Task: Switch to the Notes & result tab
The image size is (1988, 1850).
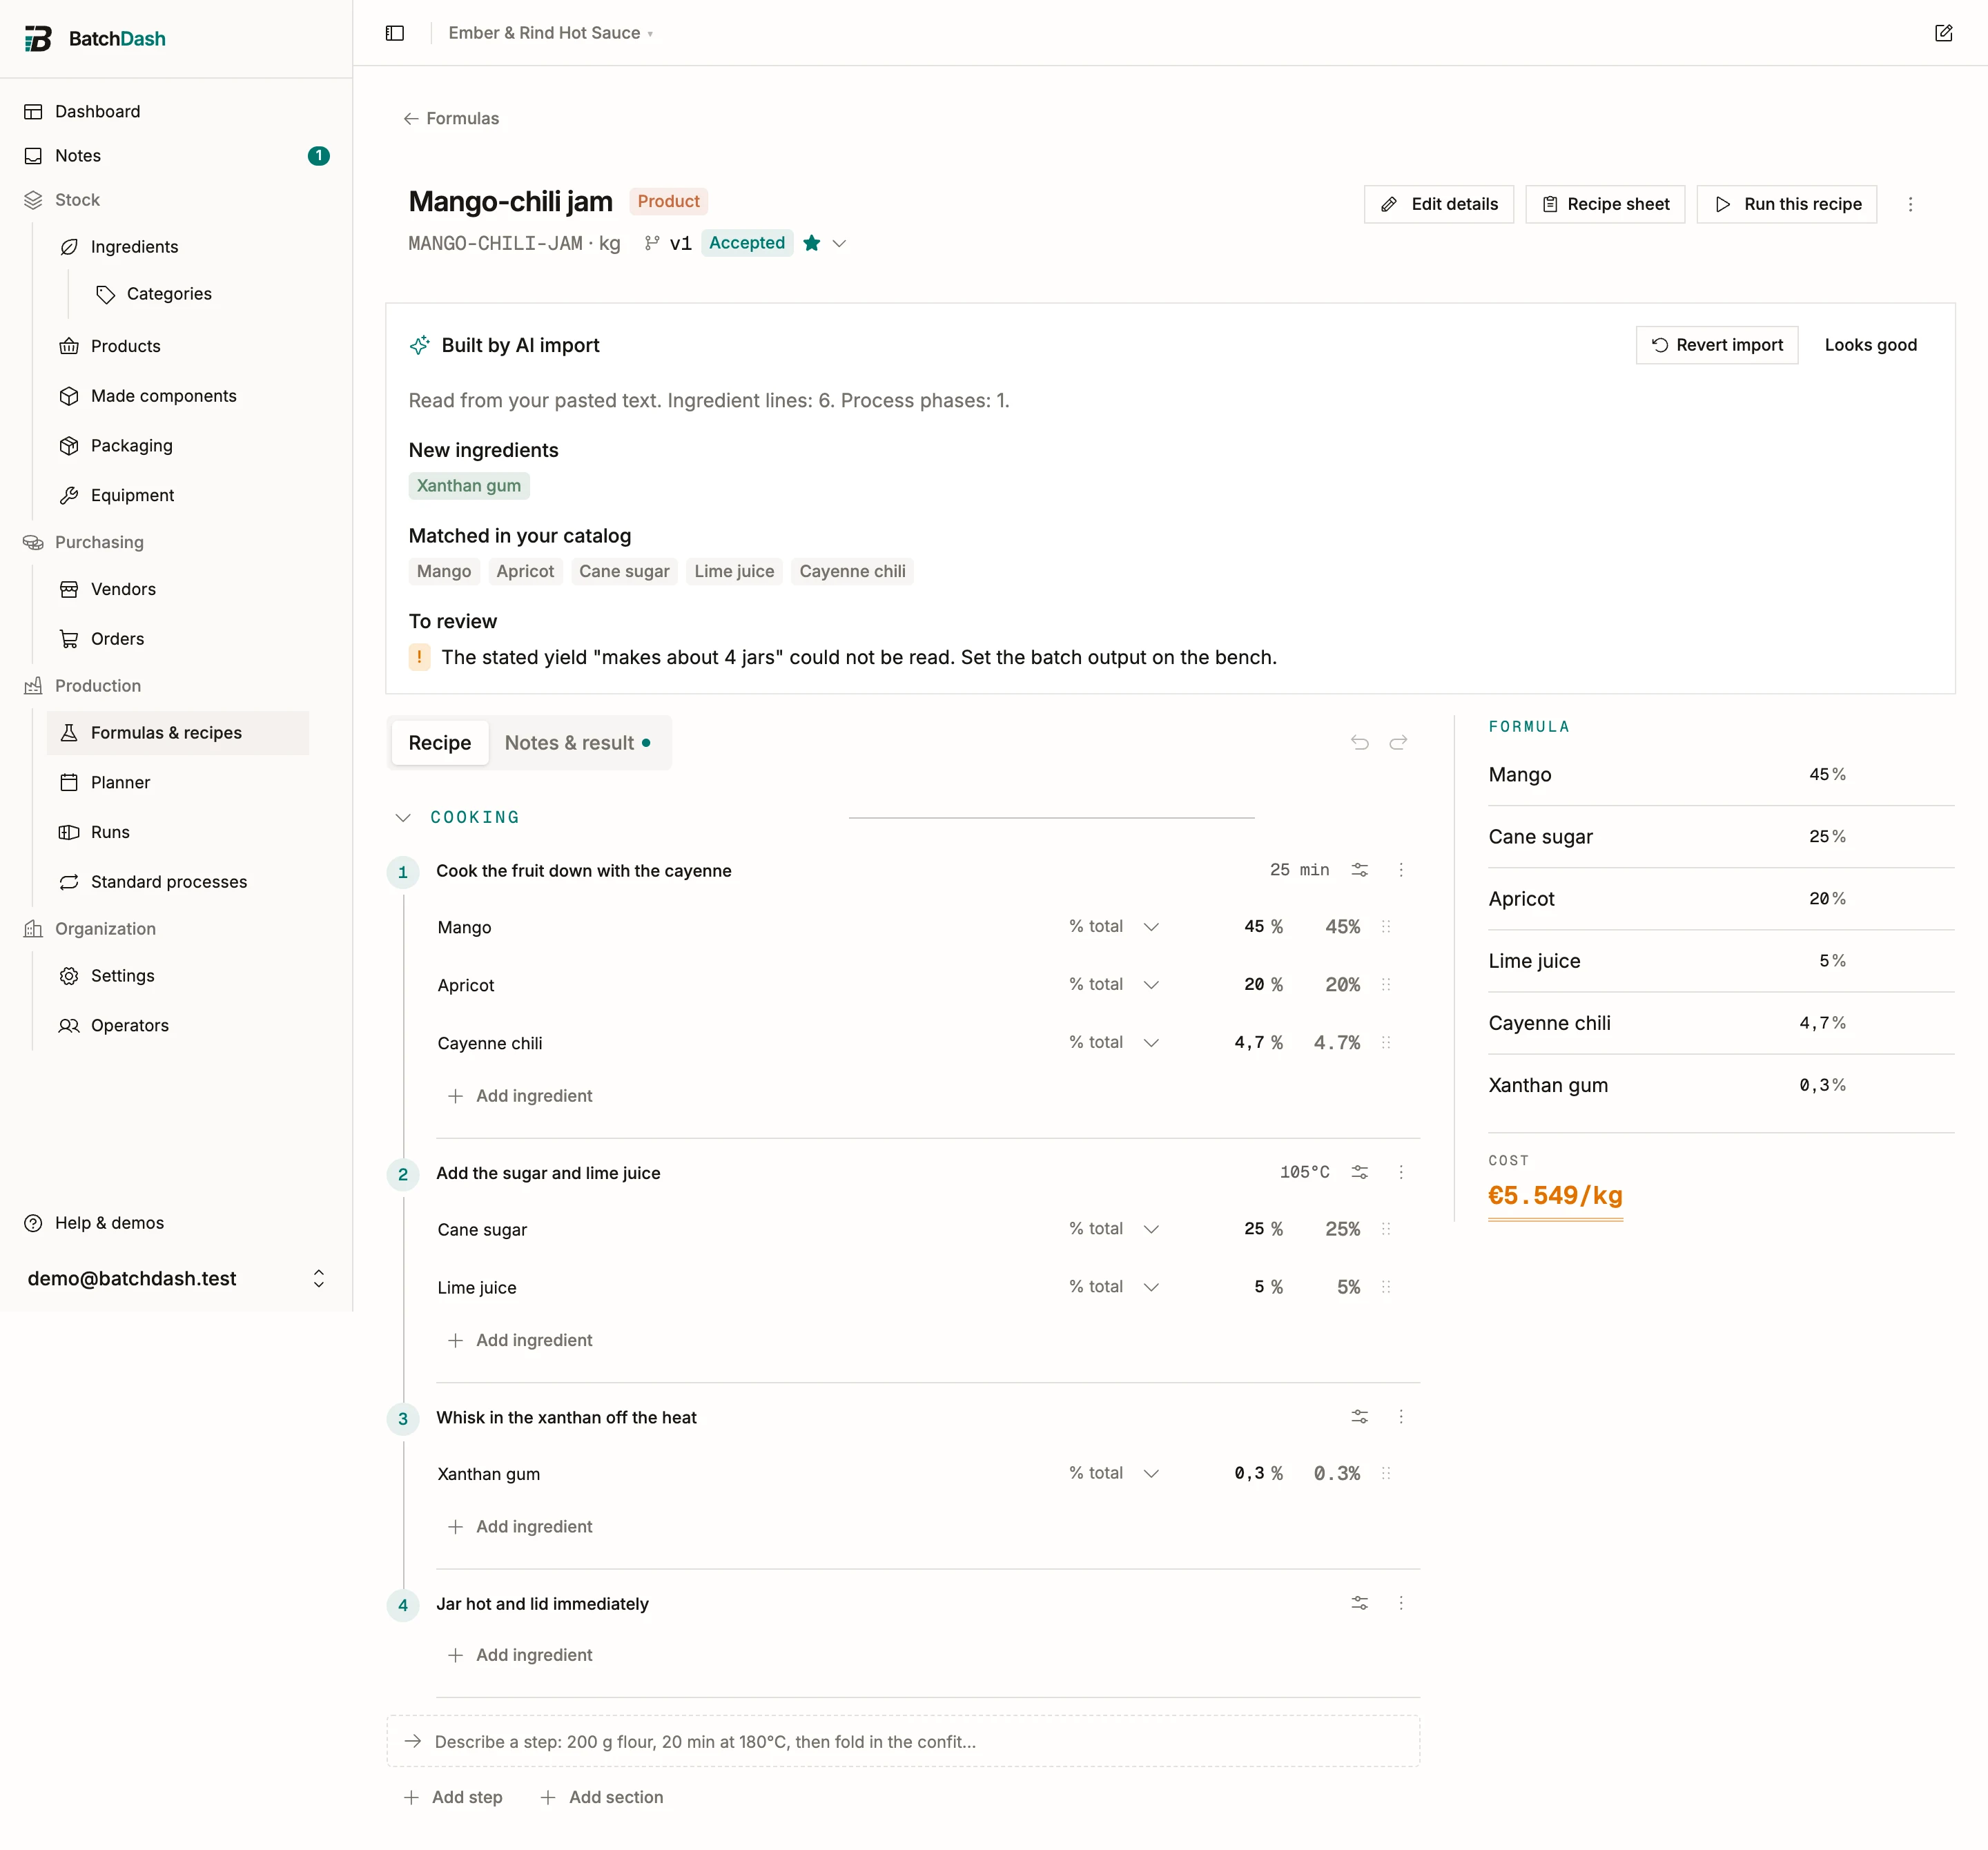Action: tap(577, 742)
